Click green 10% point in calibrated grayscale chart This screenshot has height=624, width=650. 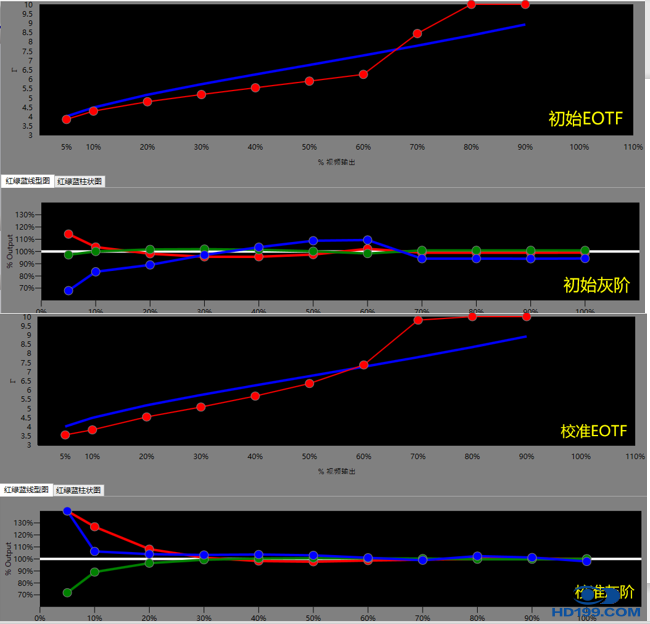[x=95, y=572]
